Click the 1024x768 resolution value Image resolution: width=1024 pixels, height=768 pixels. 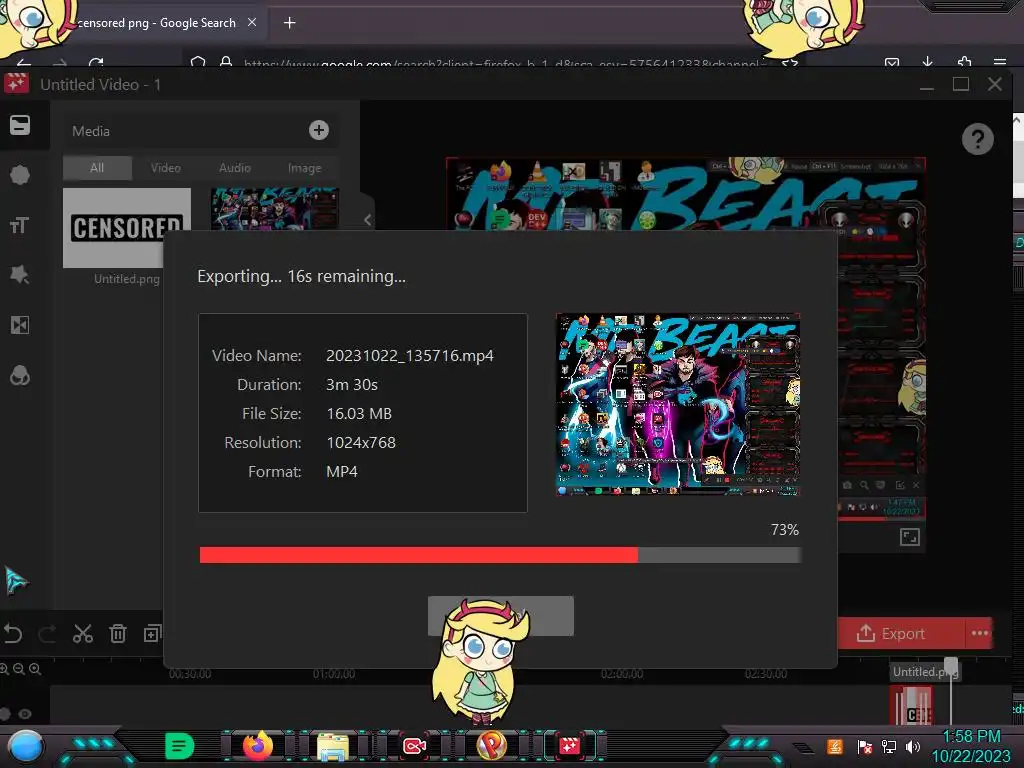pos(360,443)
